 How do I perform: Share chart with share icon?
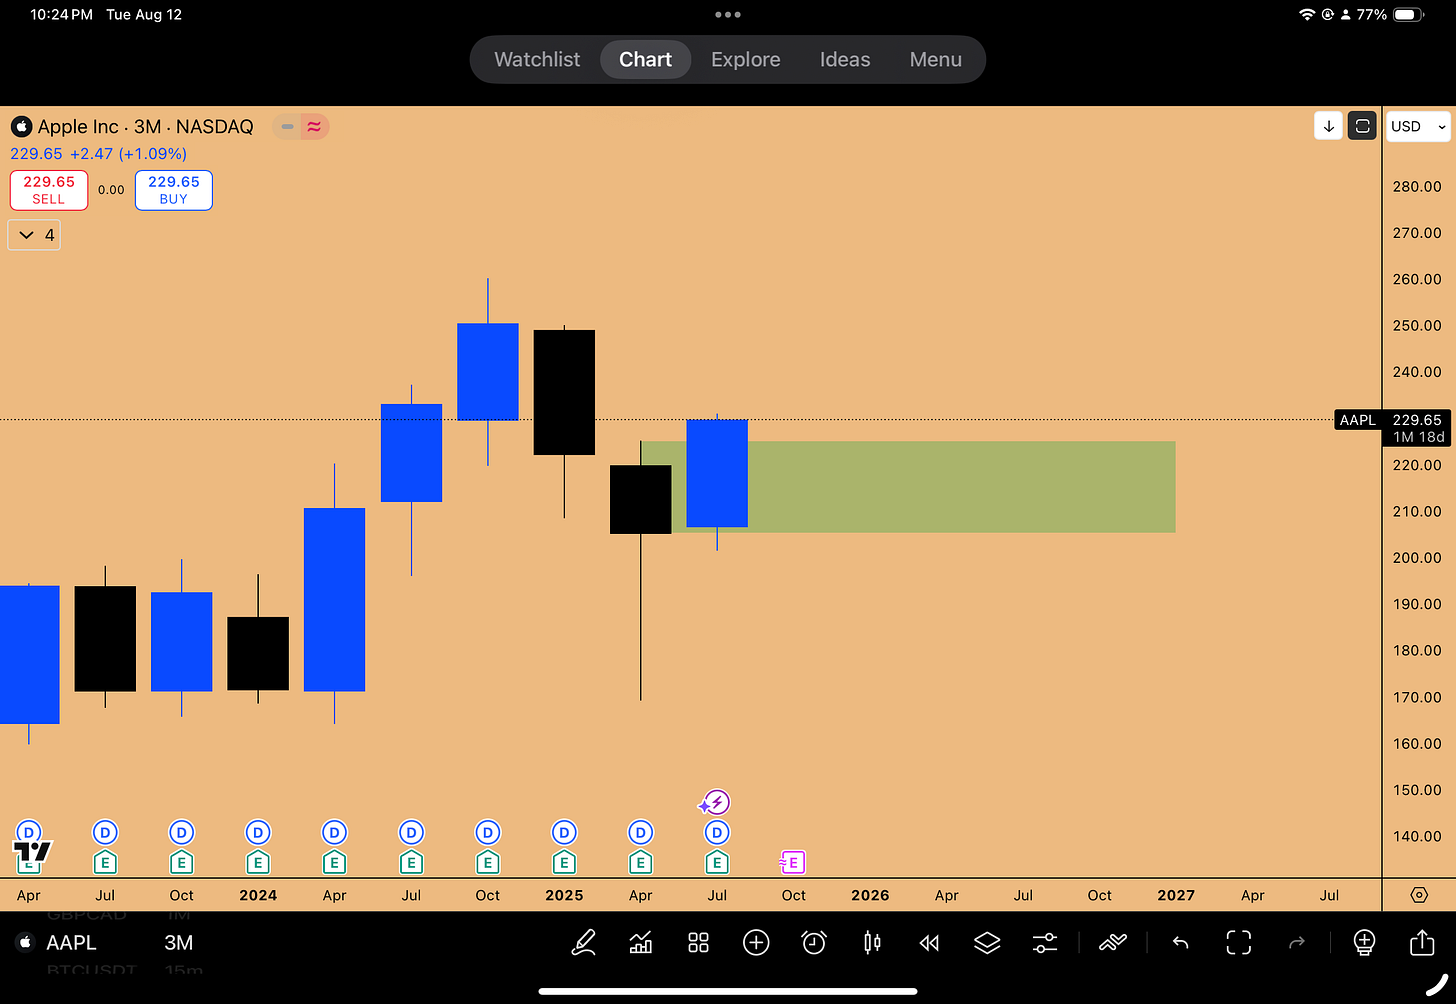(x=1421, y=942)
